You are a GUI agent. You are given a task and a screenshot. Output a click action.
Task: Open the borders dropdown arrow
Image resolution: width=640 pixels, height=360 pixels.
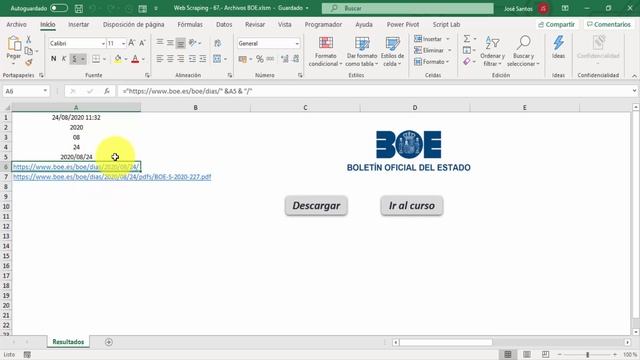click(104, 59)
